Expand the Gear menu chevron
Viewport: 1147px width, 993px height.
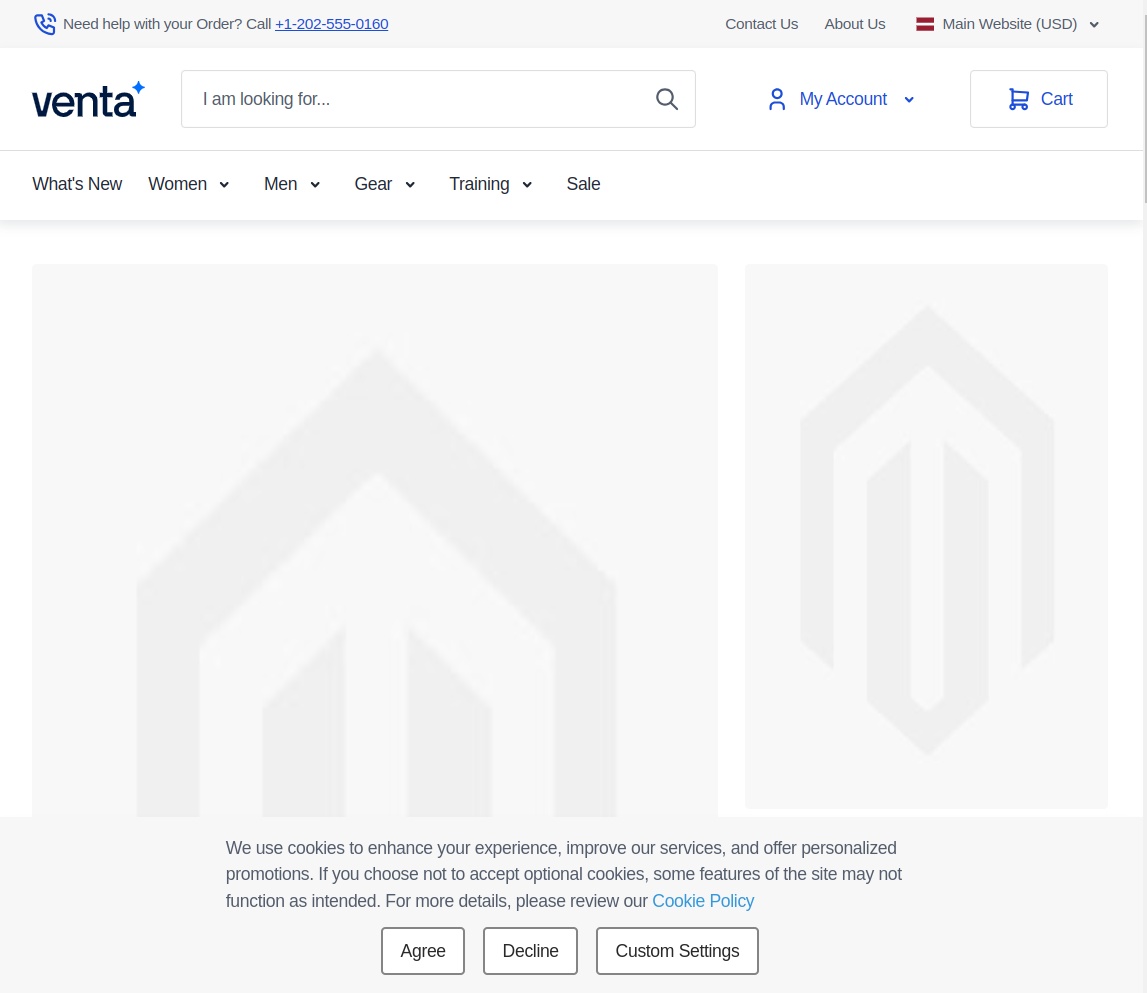coord(410,185)
